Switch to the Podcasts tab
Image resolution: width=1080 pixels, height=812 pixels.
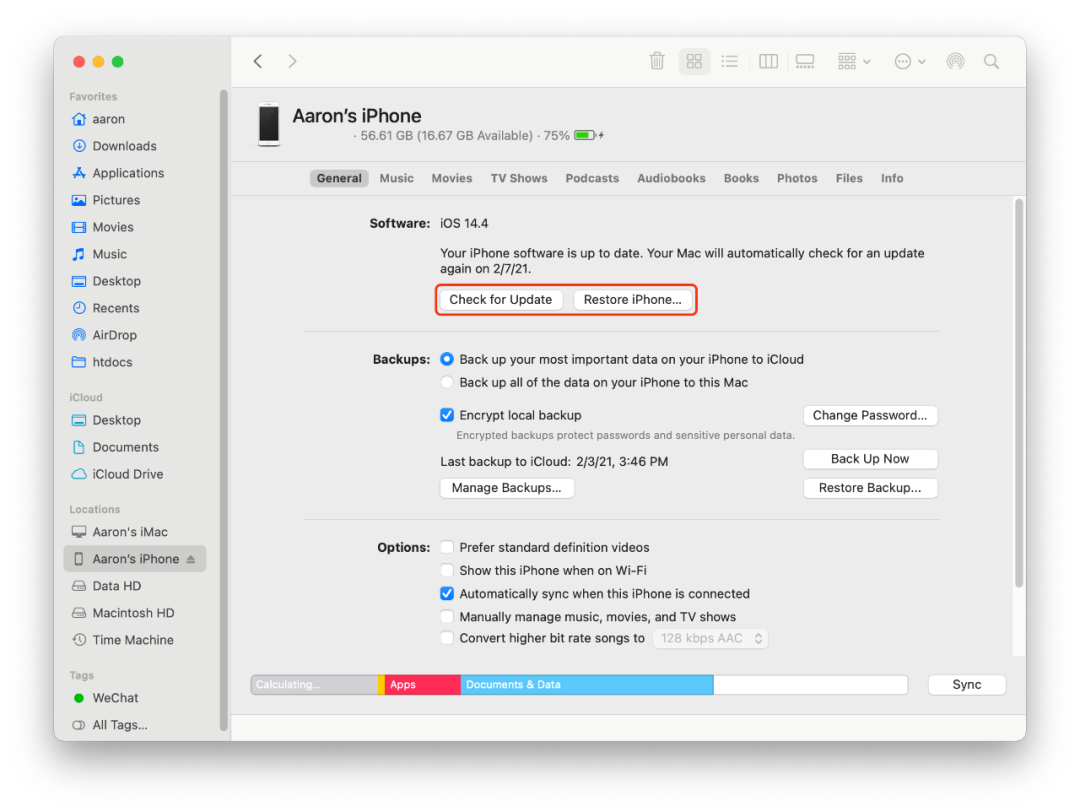592,178
